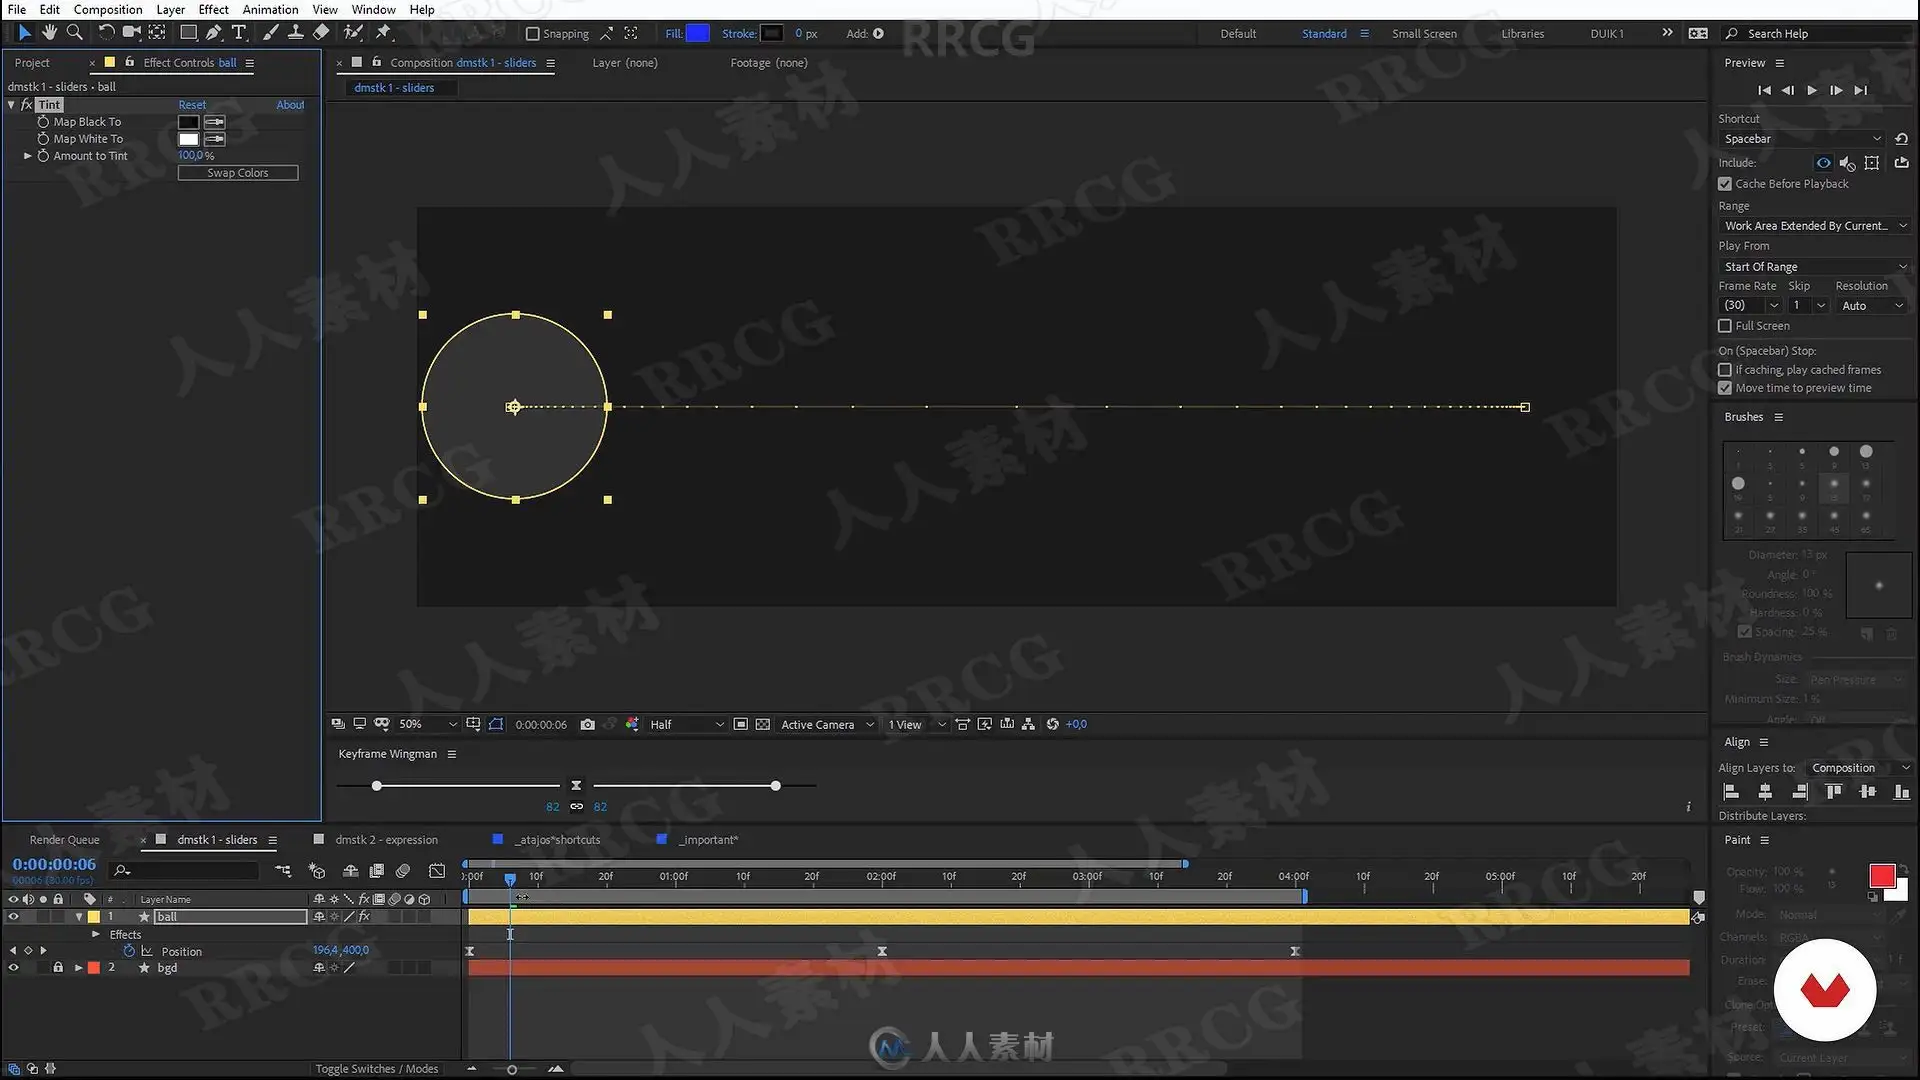The height and width of the screenshot is (1080, 1920).
Task: Enable the Snapping checkbox
Action: (x=533, y=34)
